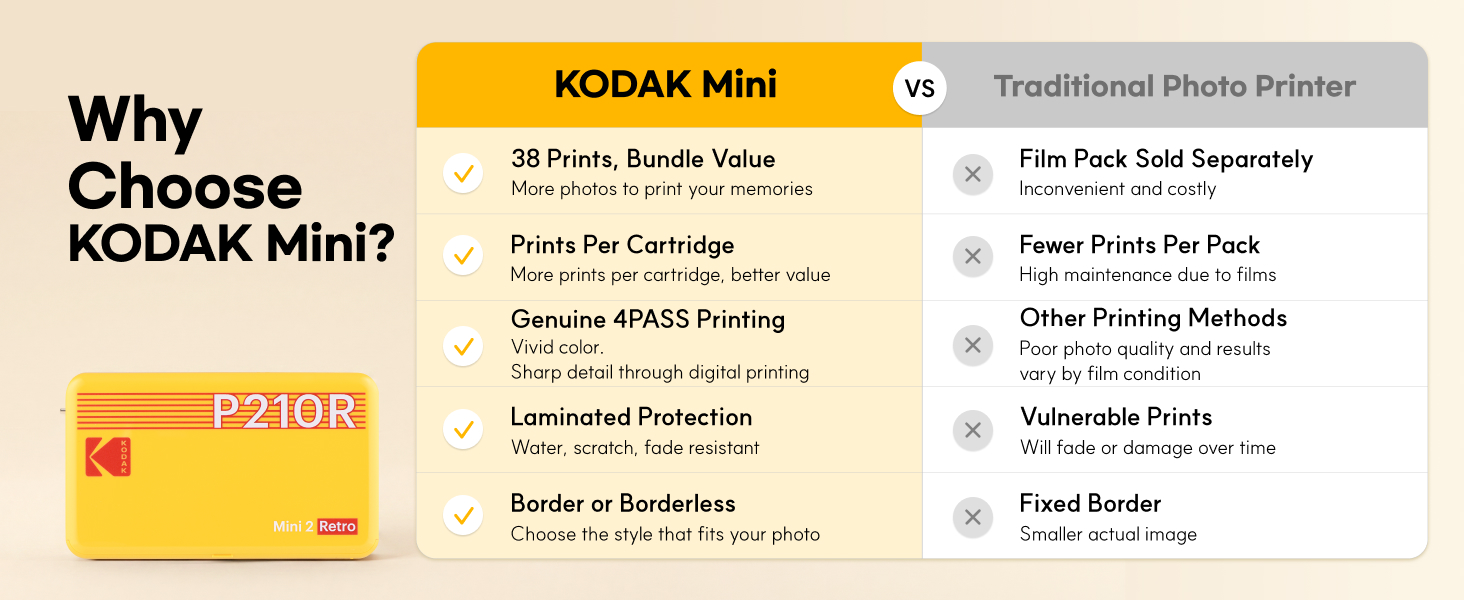This screenshot has height=600, width=1464.
Task: Click the checkmark next to Prints Per Cartridge
Action: coord(463,257)
